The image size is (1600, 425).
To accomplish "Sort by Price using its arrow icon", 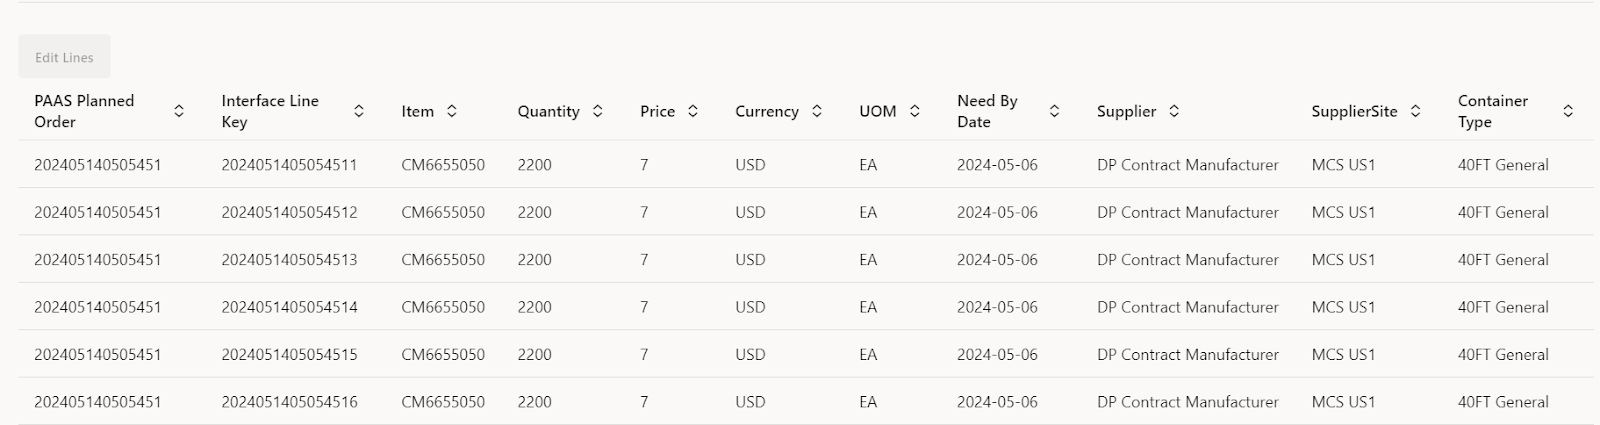I will point(693,111).
